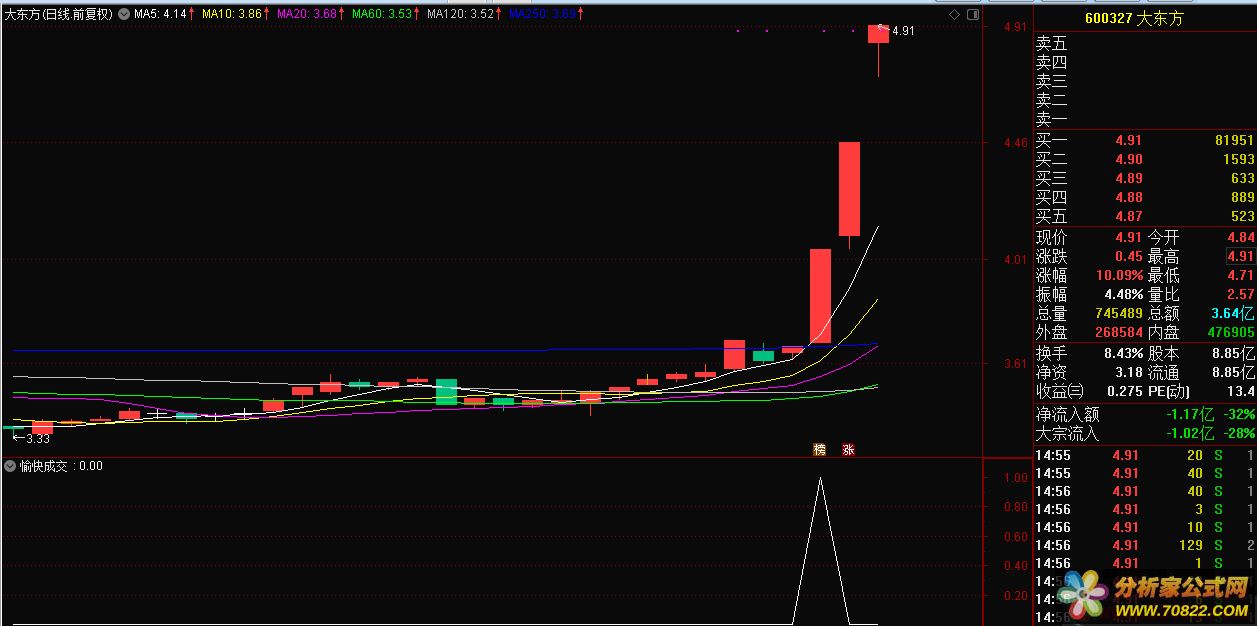Click the 14:56 tick with volume 3

pyautogui.click(x=1144, y=509)
